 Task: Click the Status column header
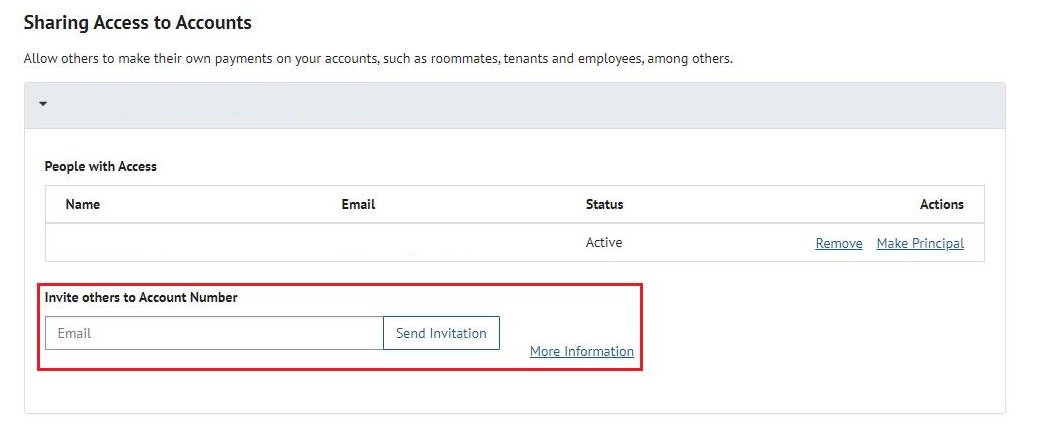tap(604, 204)
